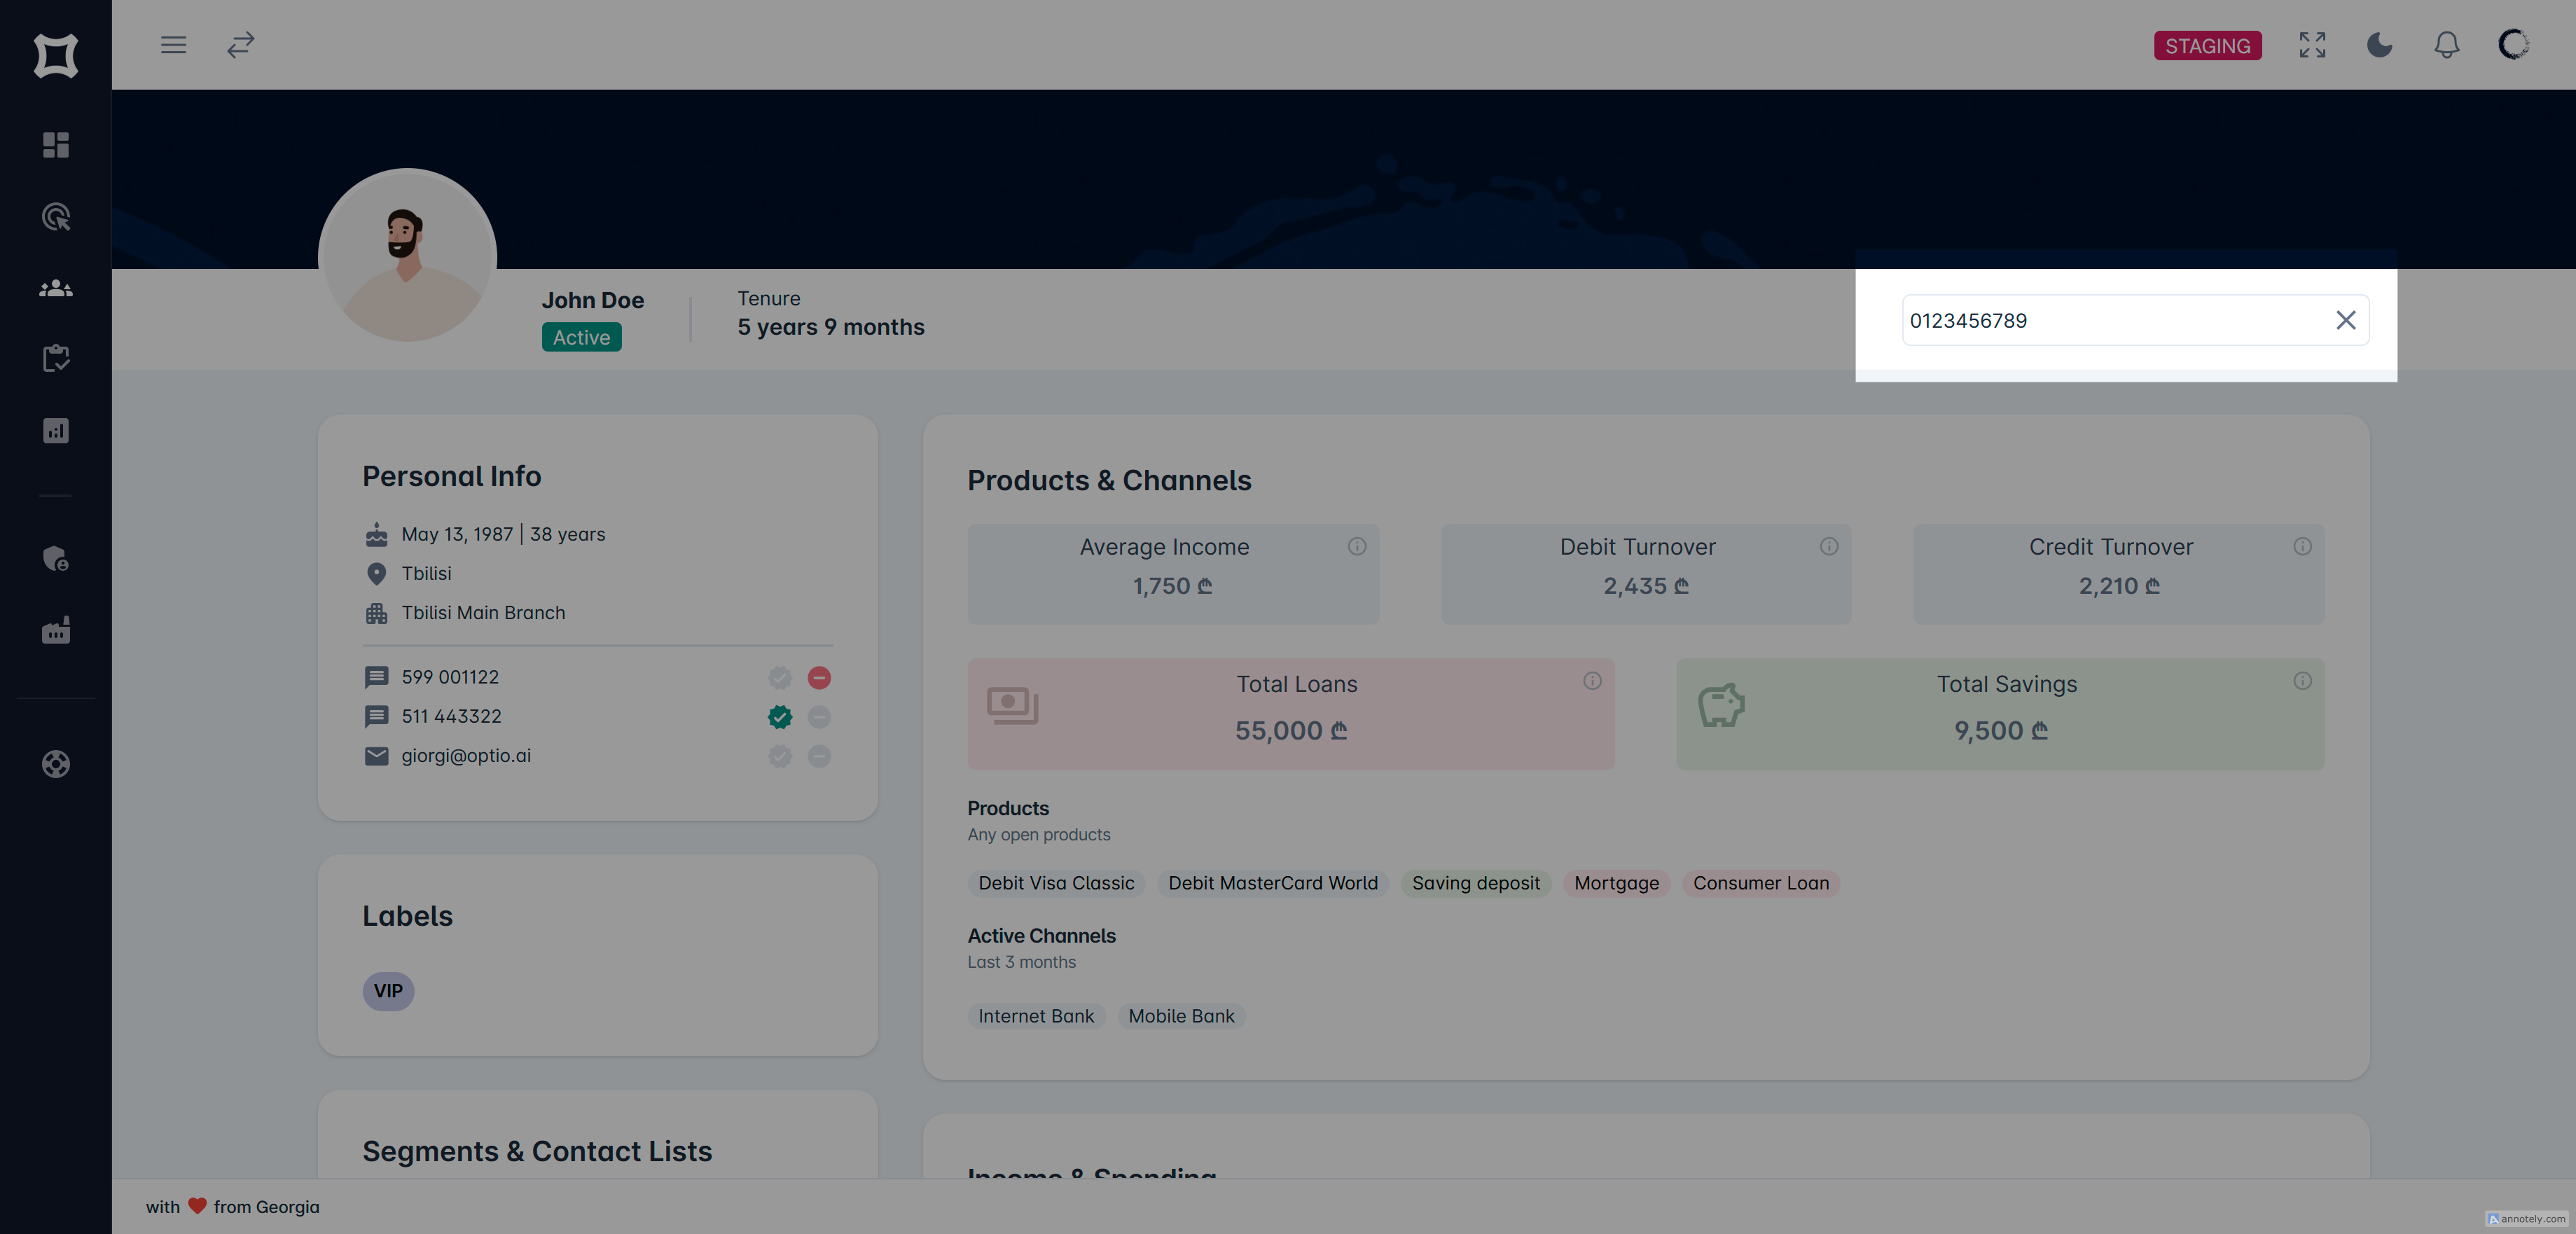This screenshot has width=2576, height=1234.
Task: Click the target cursor campaigns icon in sidebar
Action: click(x=56, y=217)
